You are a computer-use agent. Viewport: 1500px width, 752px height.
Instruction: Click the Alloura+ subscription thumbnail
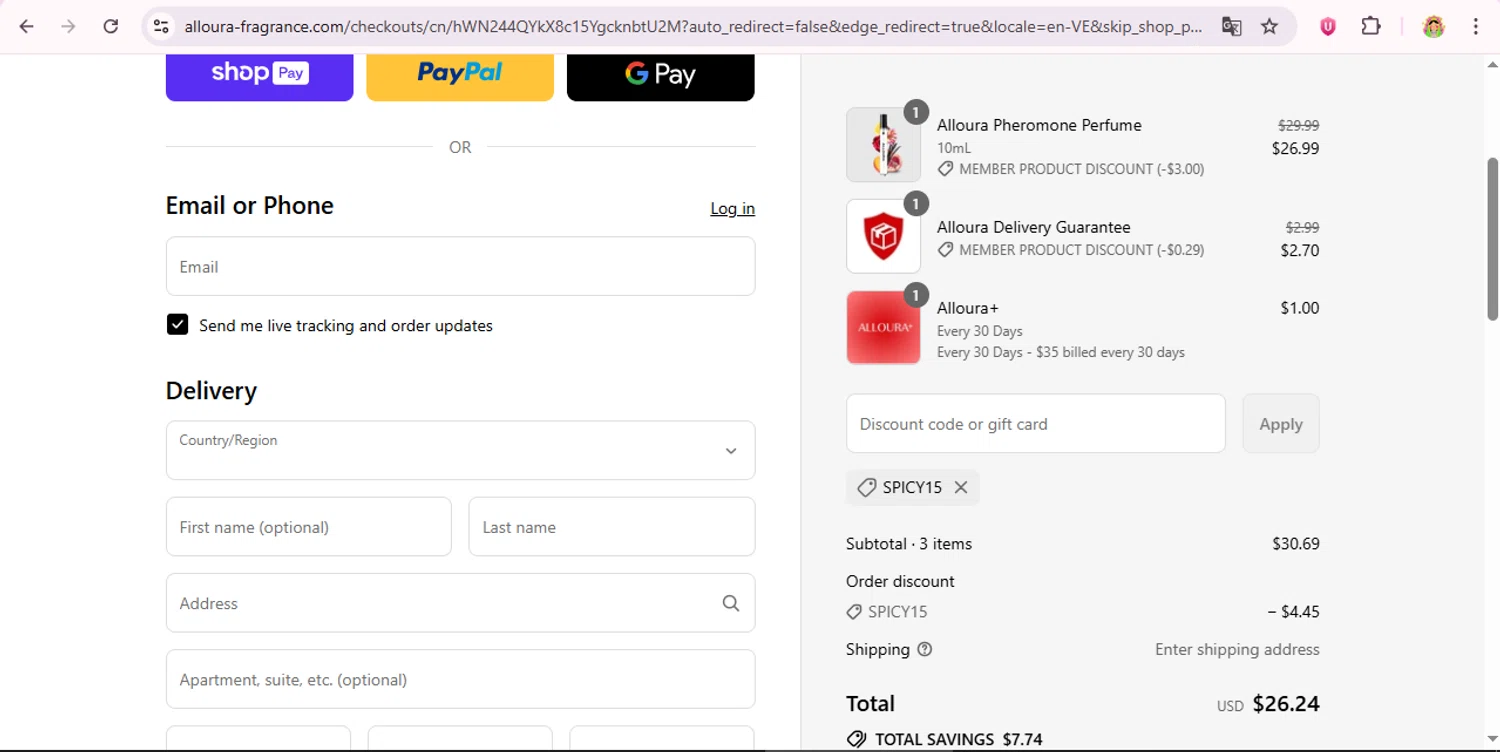[x=883, y=327]
